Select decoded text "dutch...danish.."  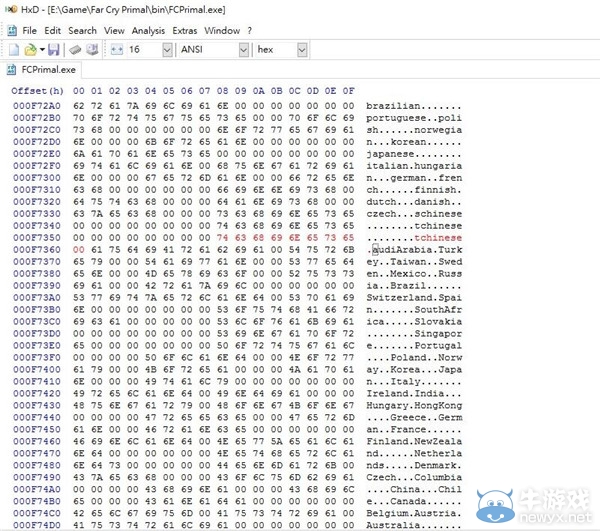(x=414, y=202)
